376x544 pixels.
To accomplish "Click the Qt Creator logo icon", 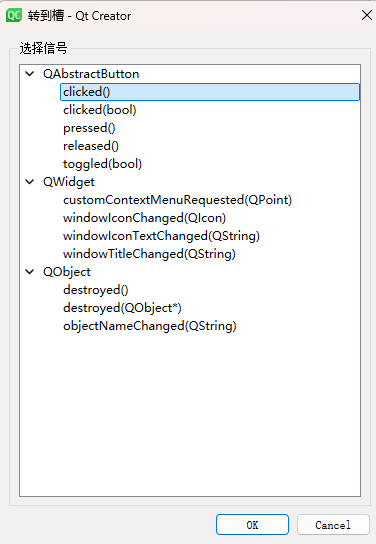I will (14, 16).
